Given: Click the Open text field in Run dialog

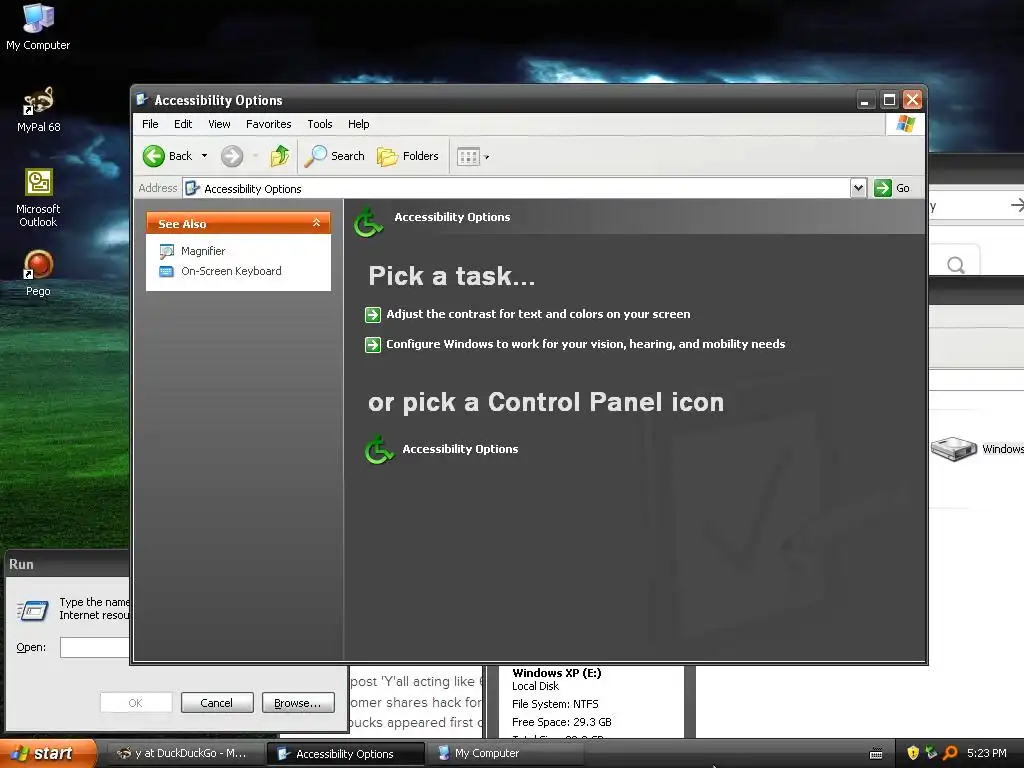Looking at the screenshot, I should 95,647.
